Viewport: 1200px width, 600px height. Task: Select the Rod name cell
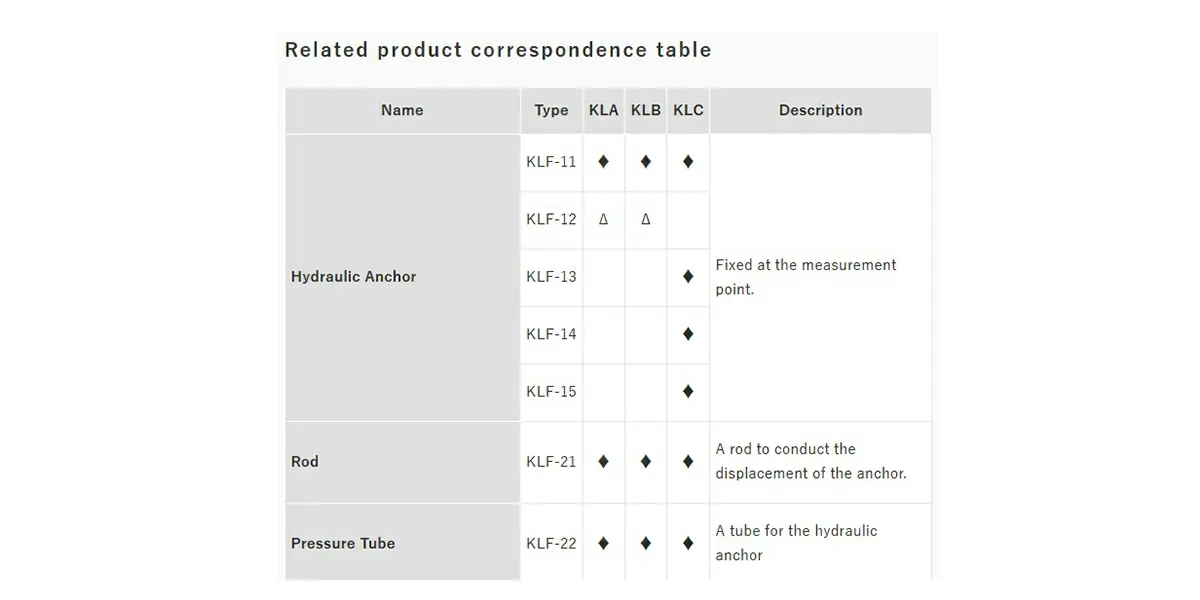click(305, 461)
